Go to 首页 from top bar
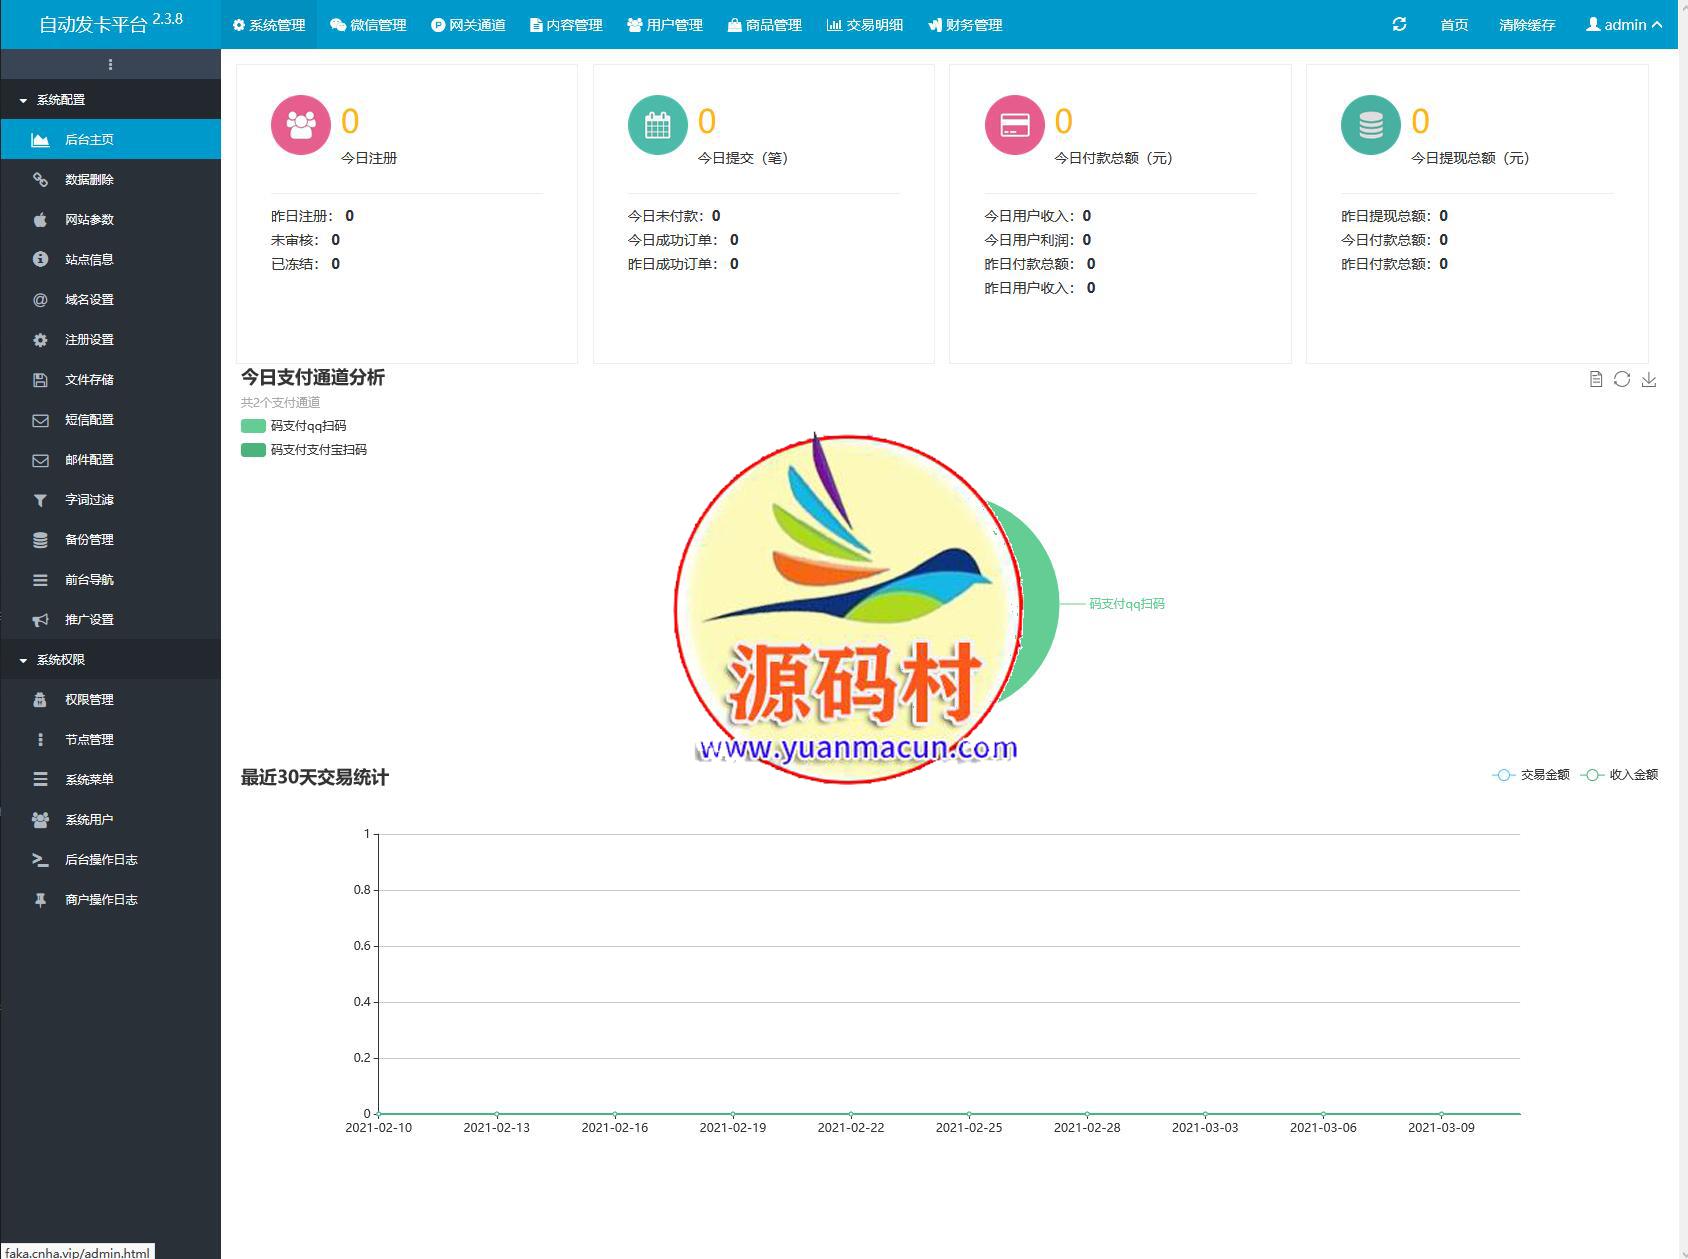 (x=1454, y=25)
